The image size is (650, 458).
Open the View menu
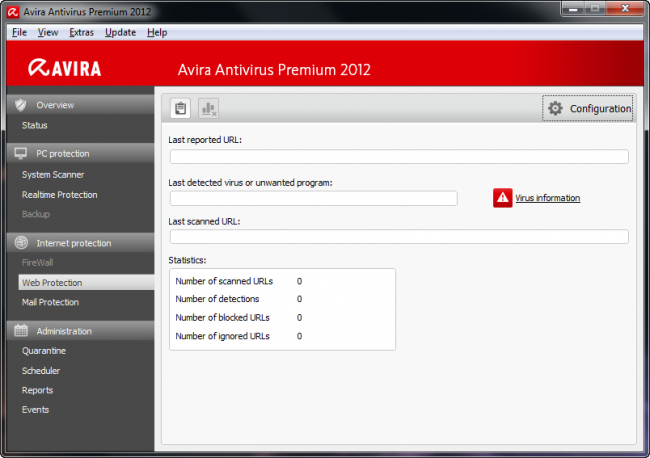click(48, 32)
